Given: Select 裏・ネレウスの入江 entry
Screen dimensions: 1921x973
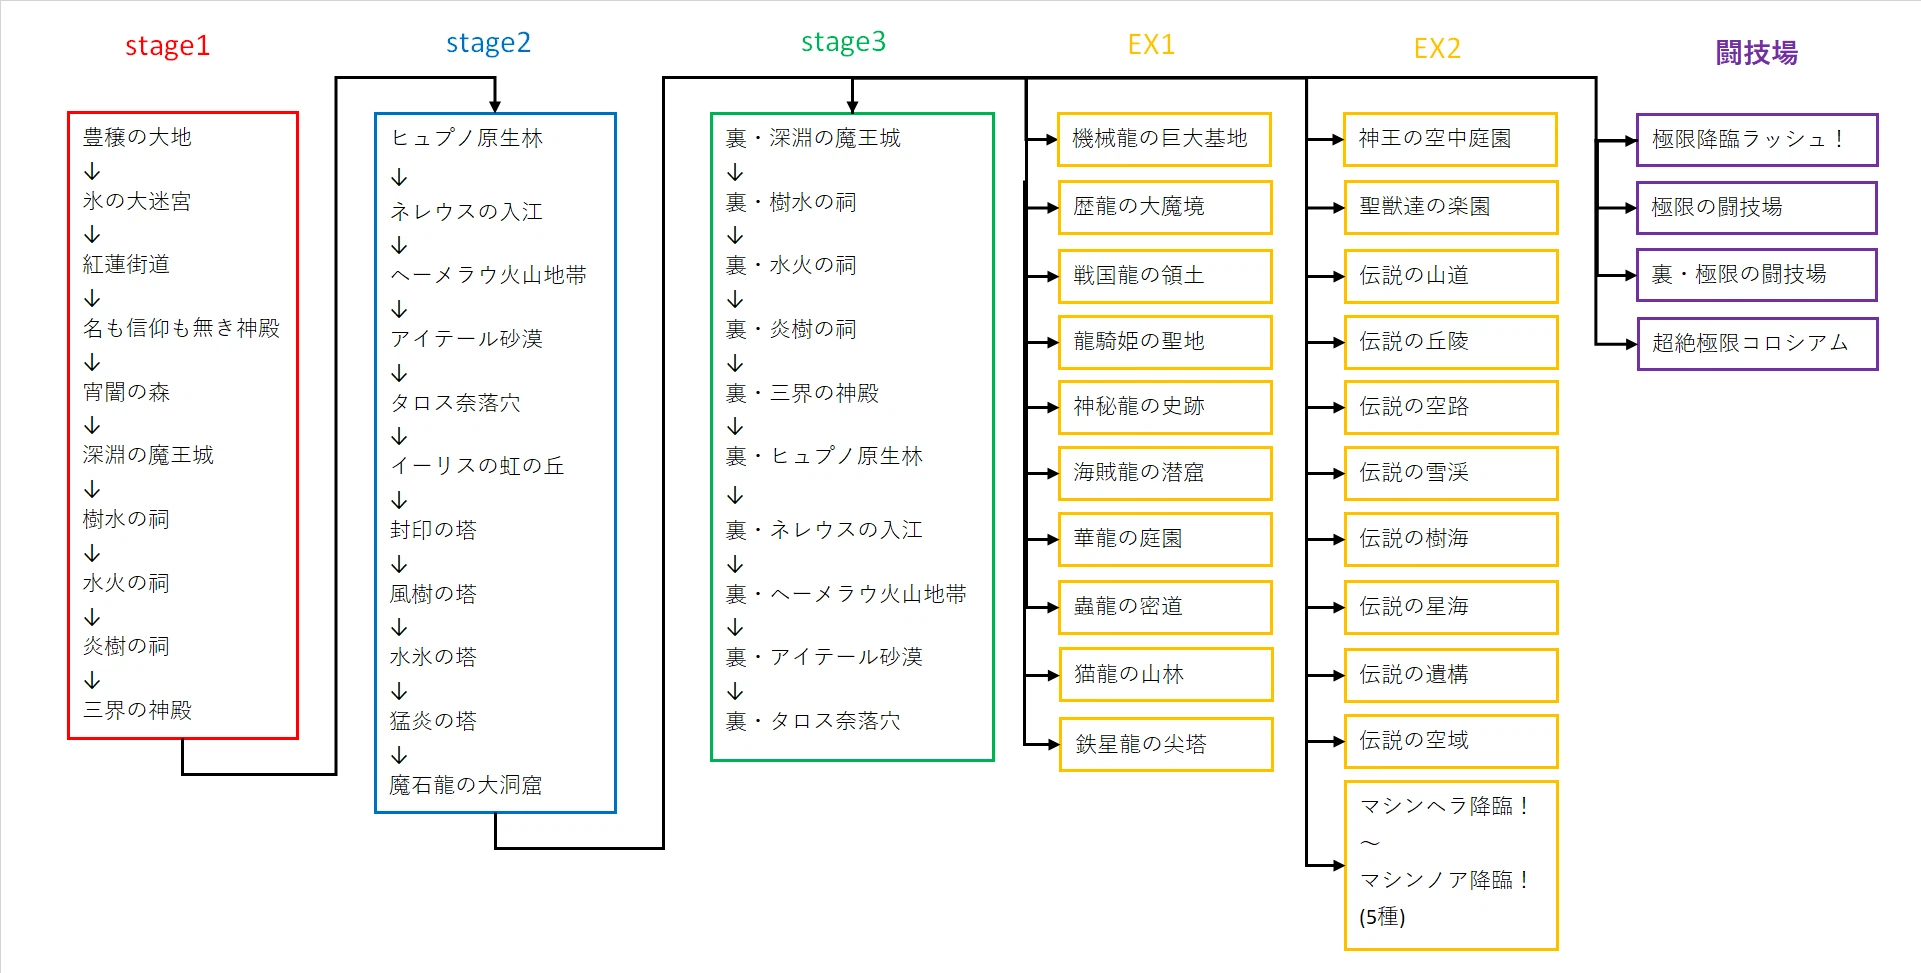Looking at the screenshot, I should [824, 530].
